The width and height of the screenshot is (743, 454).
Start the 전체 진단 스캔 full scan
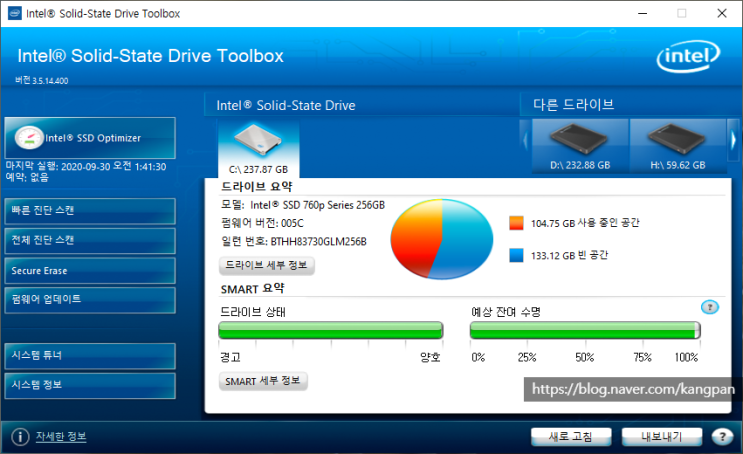90,241
